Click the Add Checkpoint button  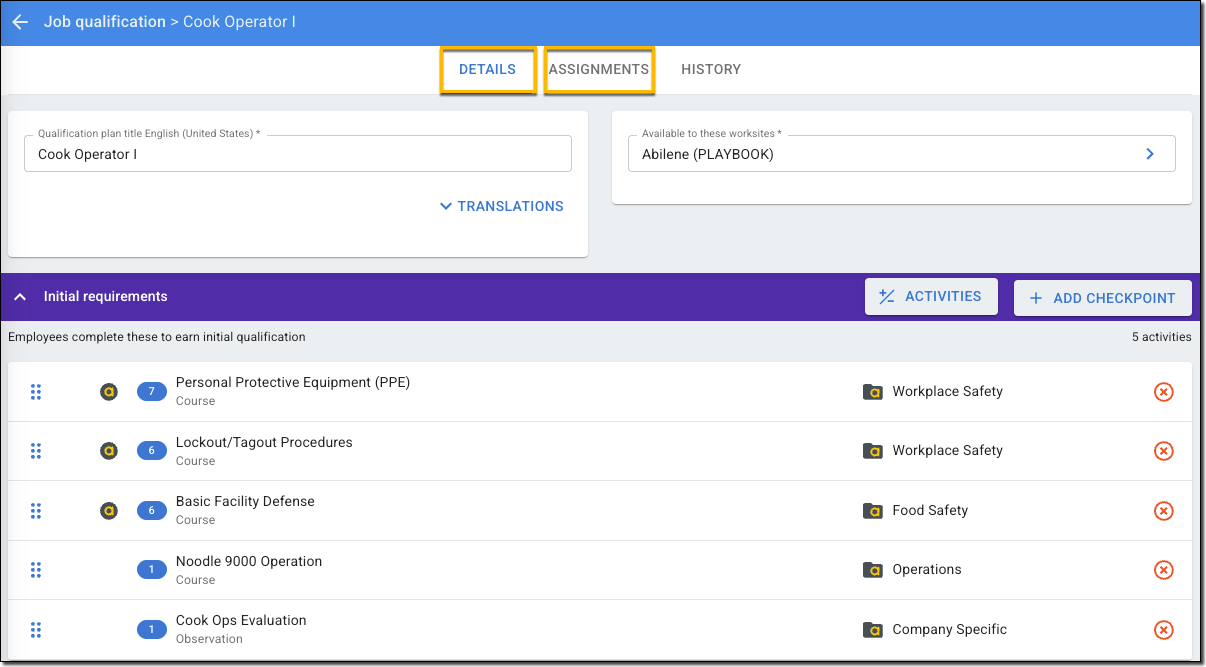pyautogui.click(x=1102, y=298)
